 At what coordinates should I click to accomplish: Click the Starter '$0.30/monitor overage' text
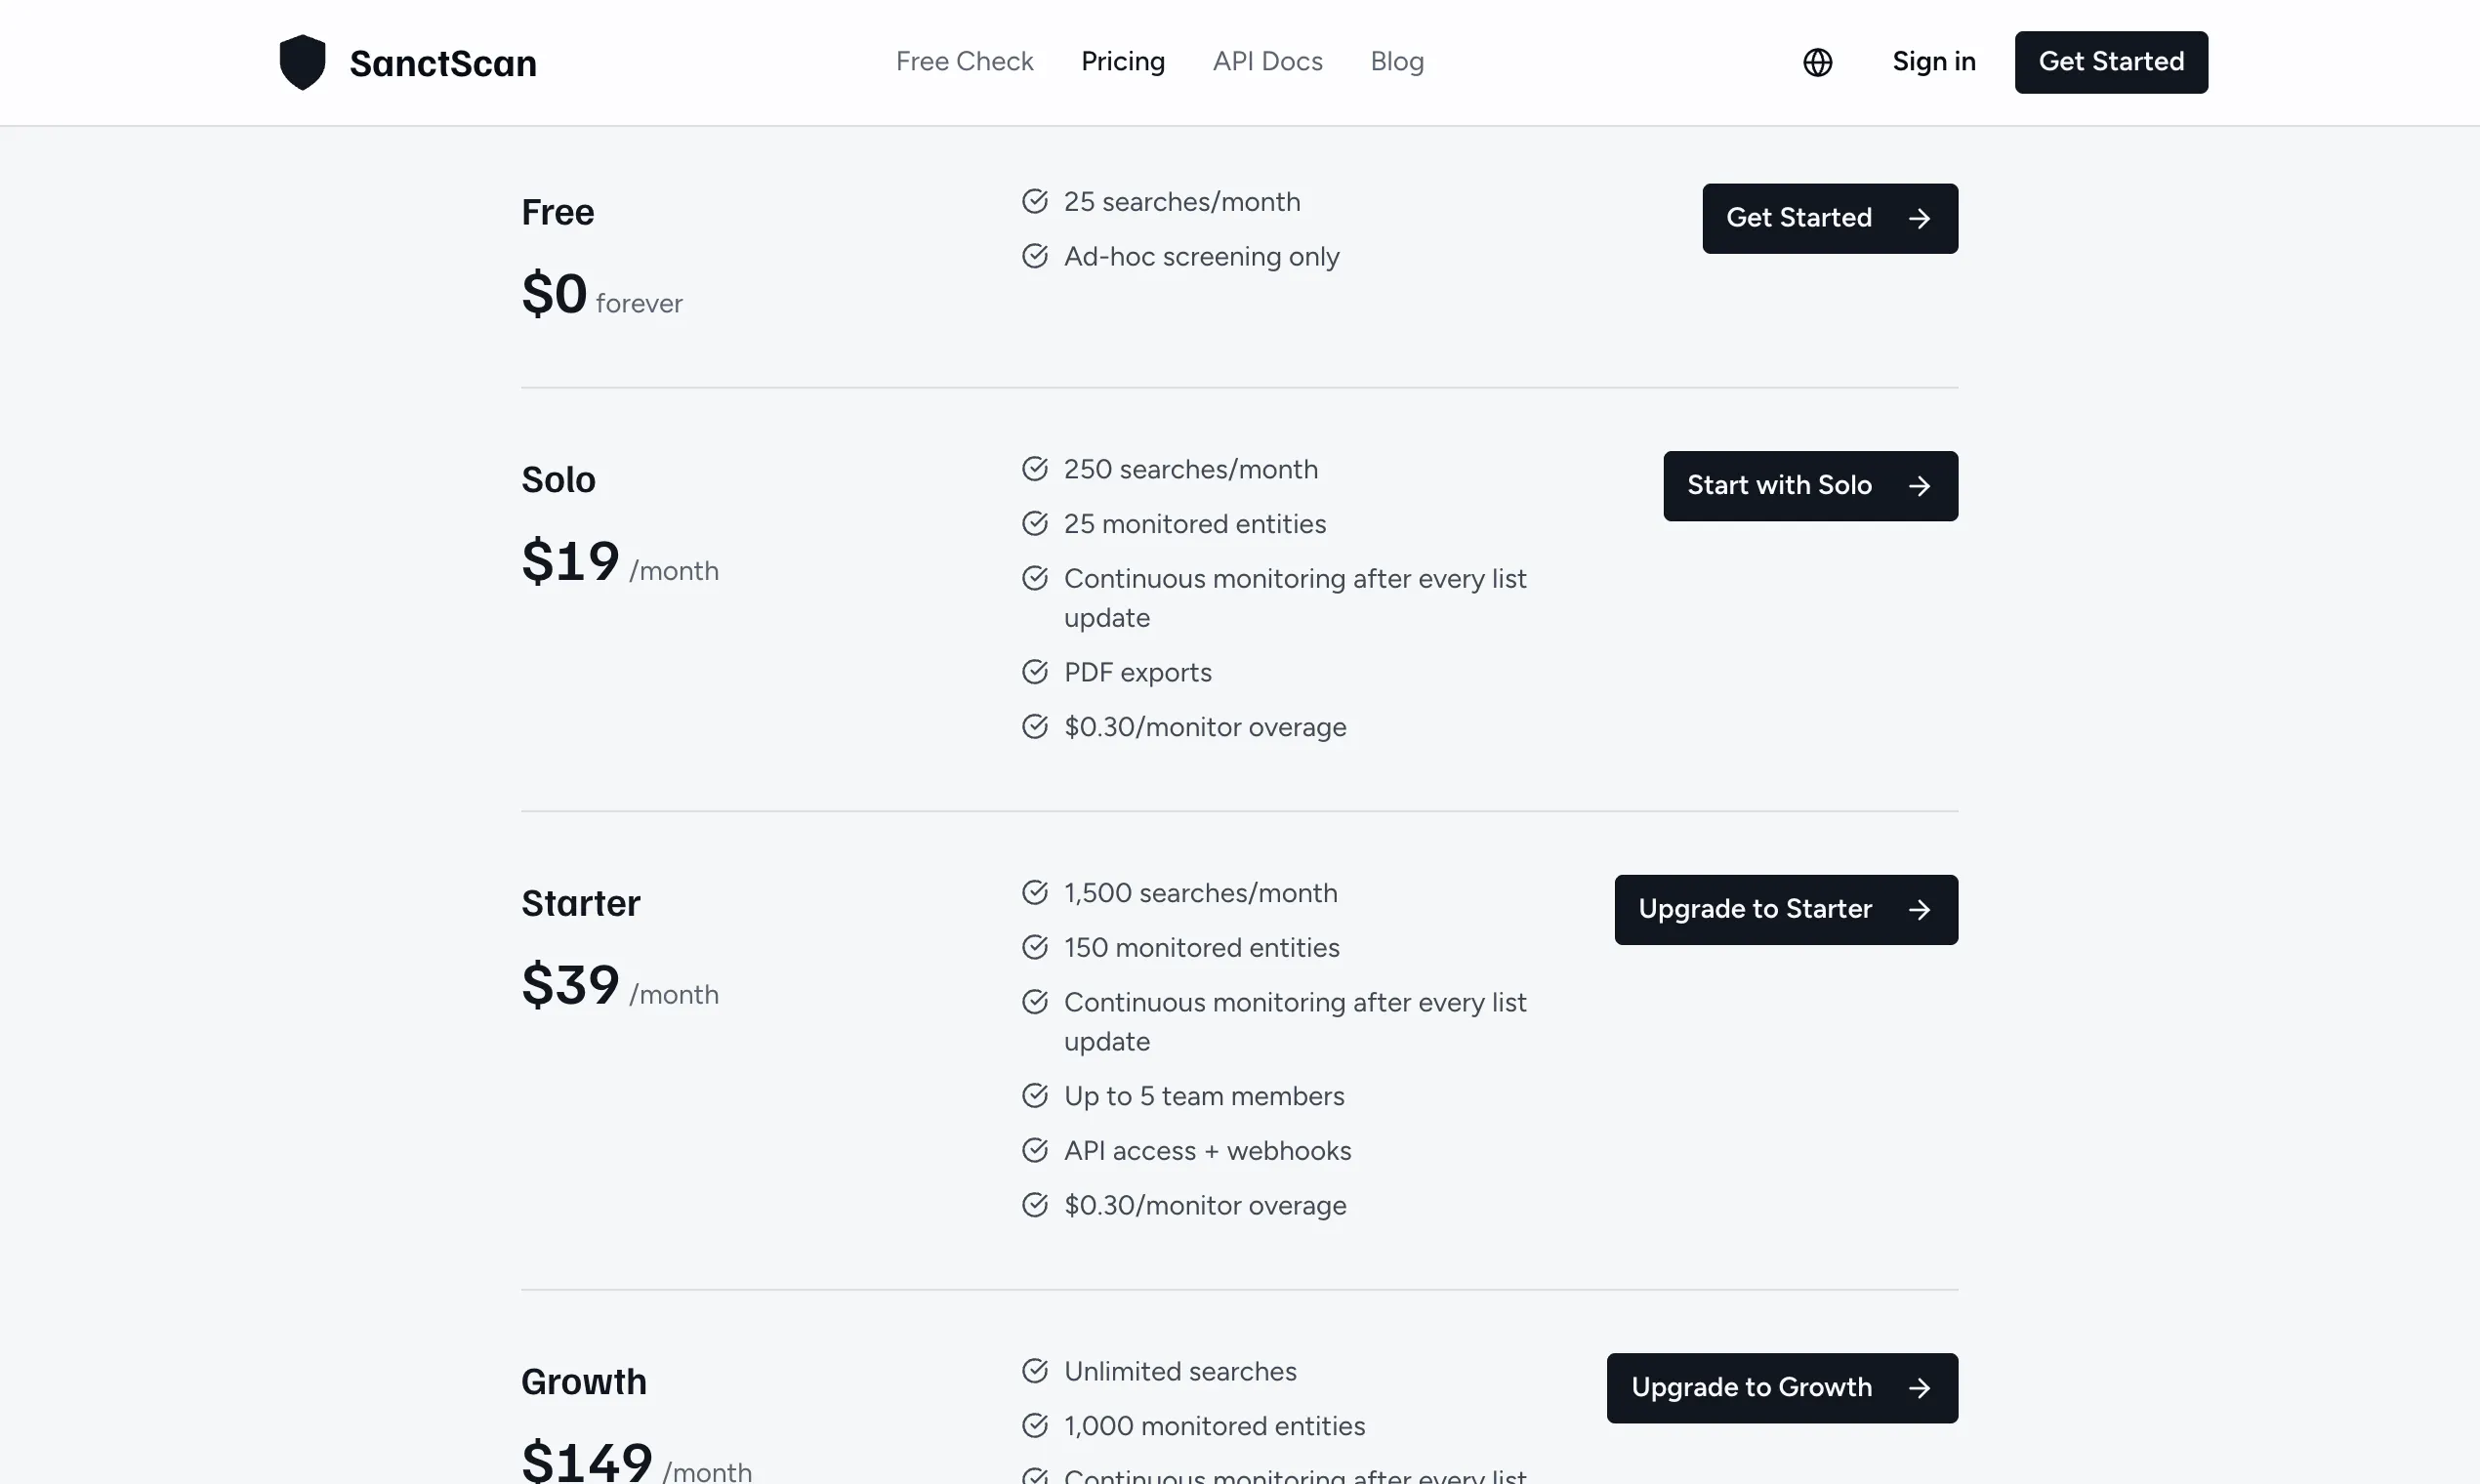(1205, 1205)
